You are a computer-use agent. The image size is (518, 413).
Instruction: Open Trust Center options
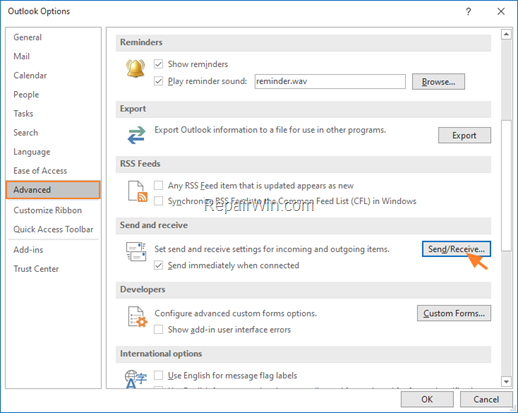point(53,269)
